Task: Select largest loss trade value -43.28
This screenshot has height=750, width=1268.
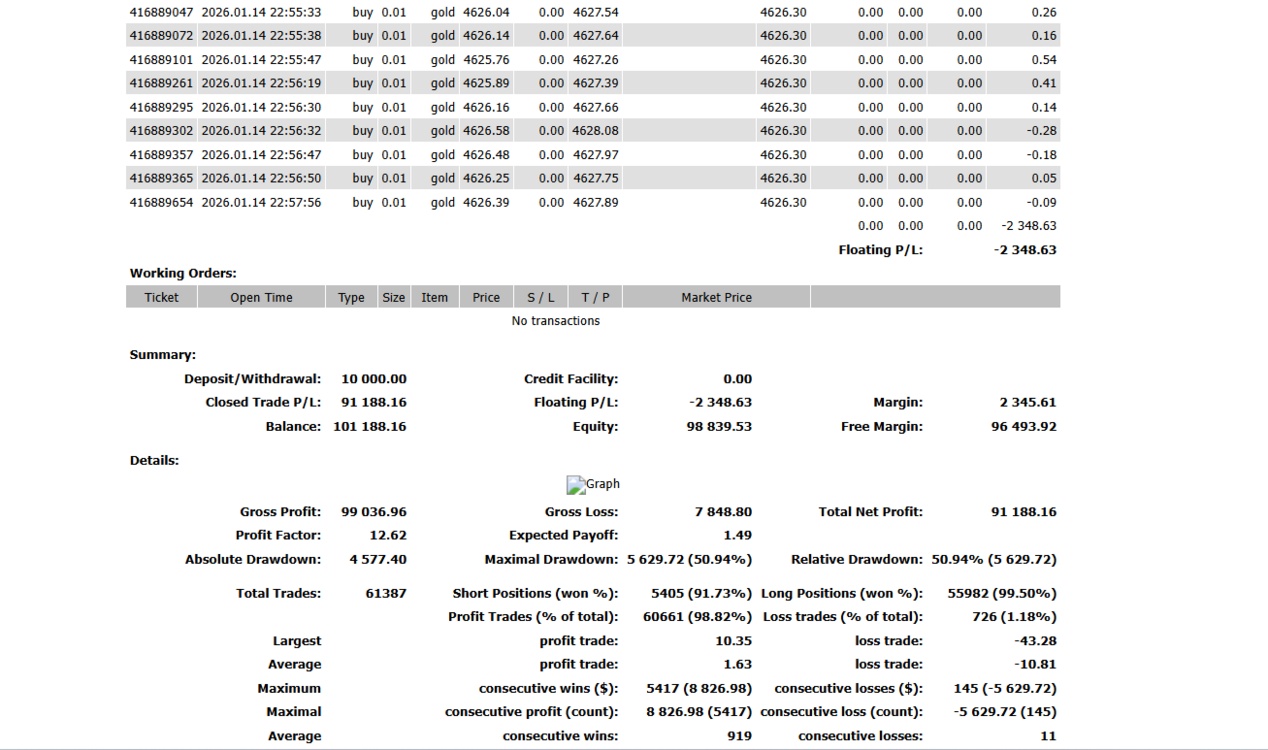Action: (x=1035, y=641)
